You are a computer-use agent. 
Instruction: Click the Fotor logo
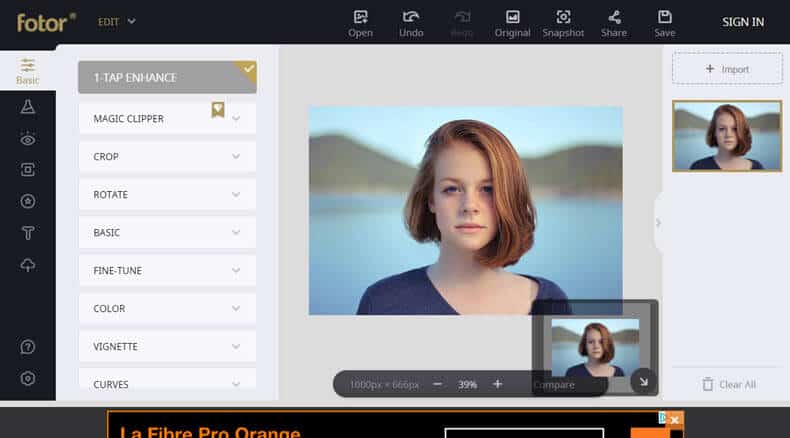coord(46,22)
